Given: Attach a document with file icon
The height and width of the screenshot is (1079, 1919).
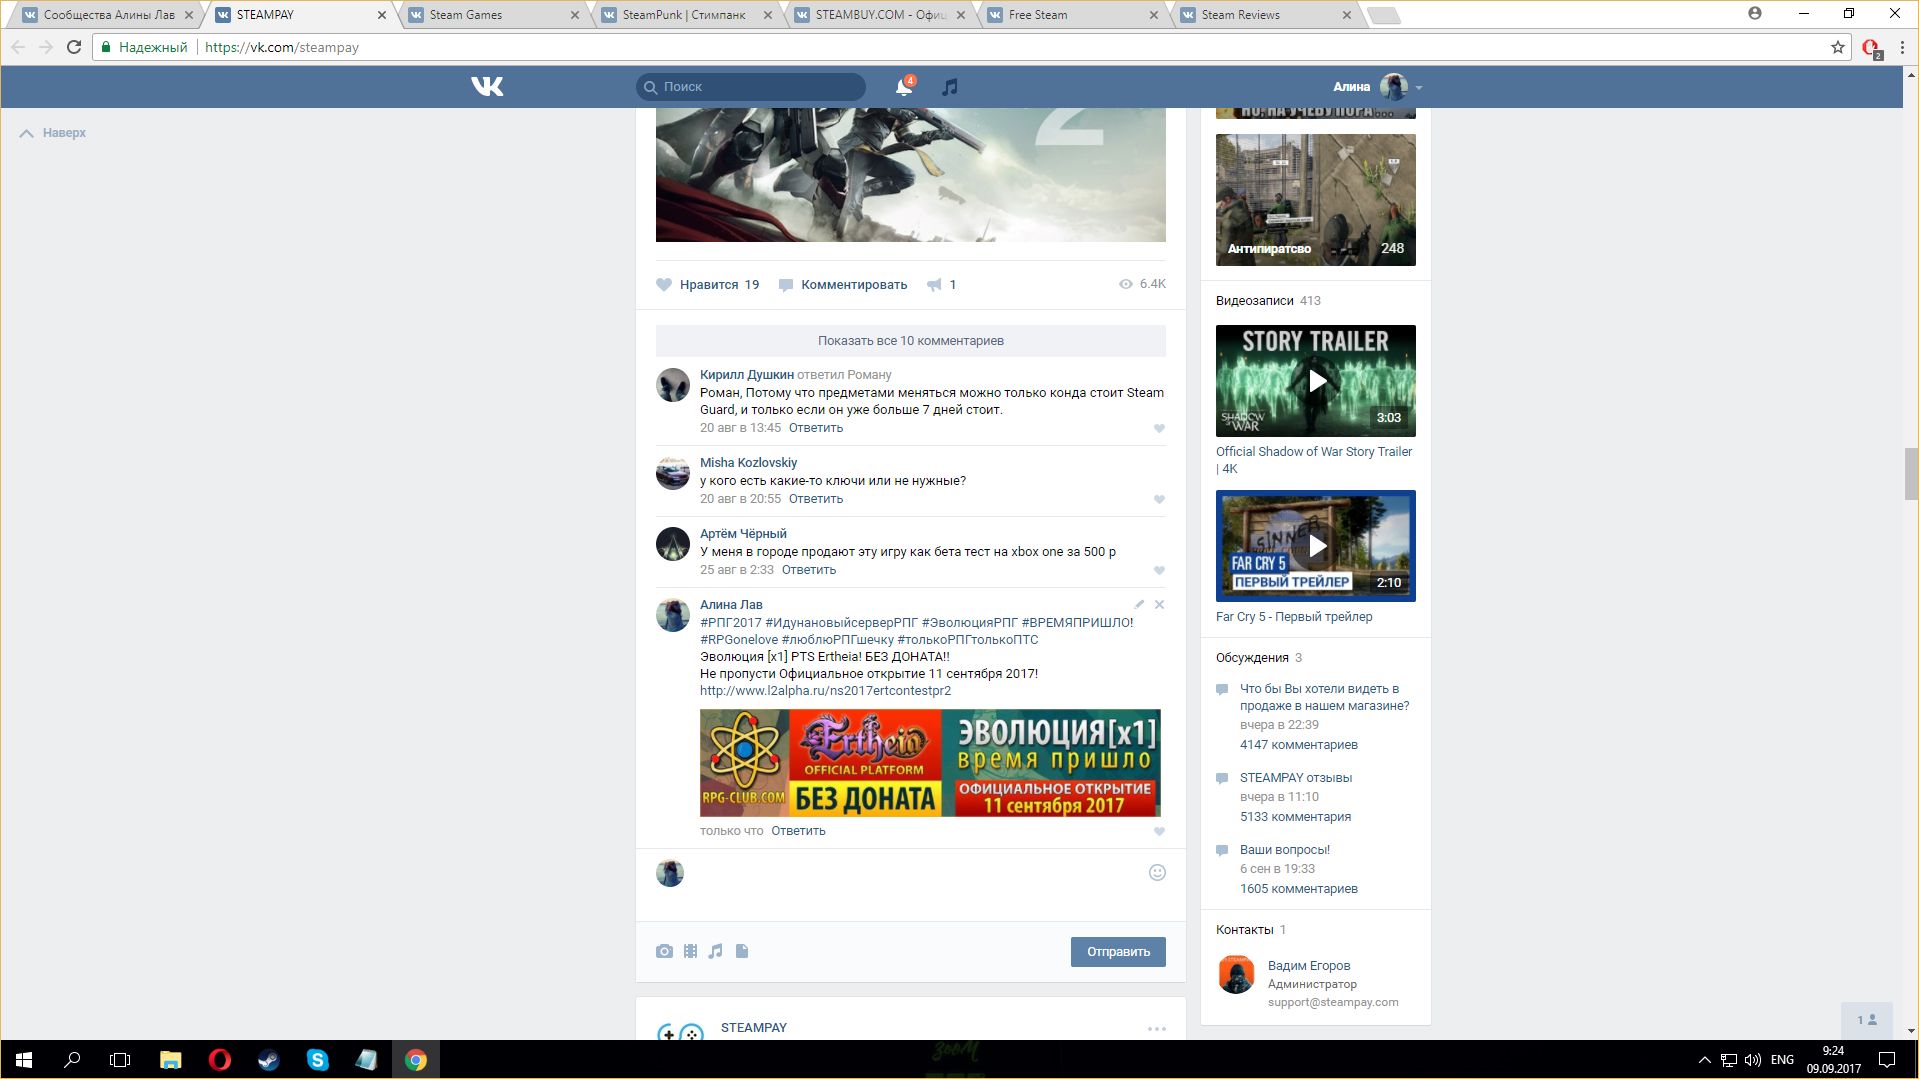Looking at the screenshot, I should coord(742,952).
